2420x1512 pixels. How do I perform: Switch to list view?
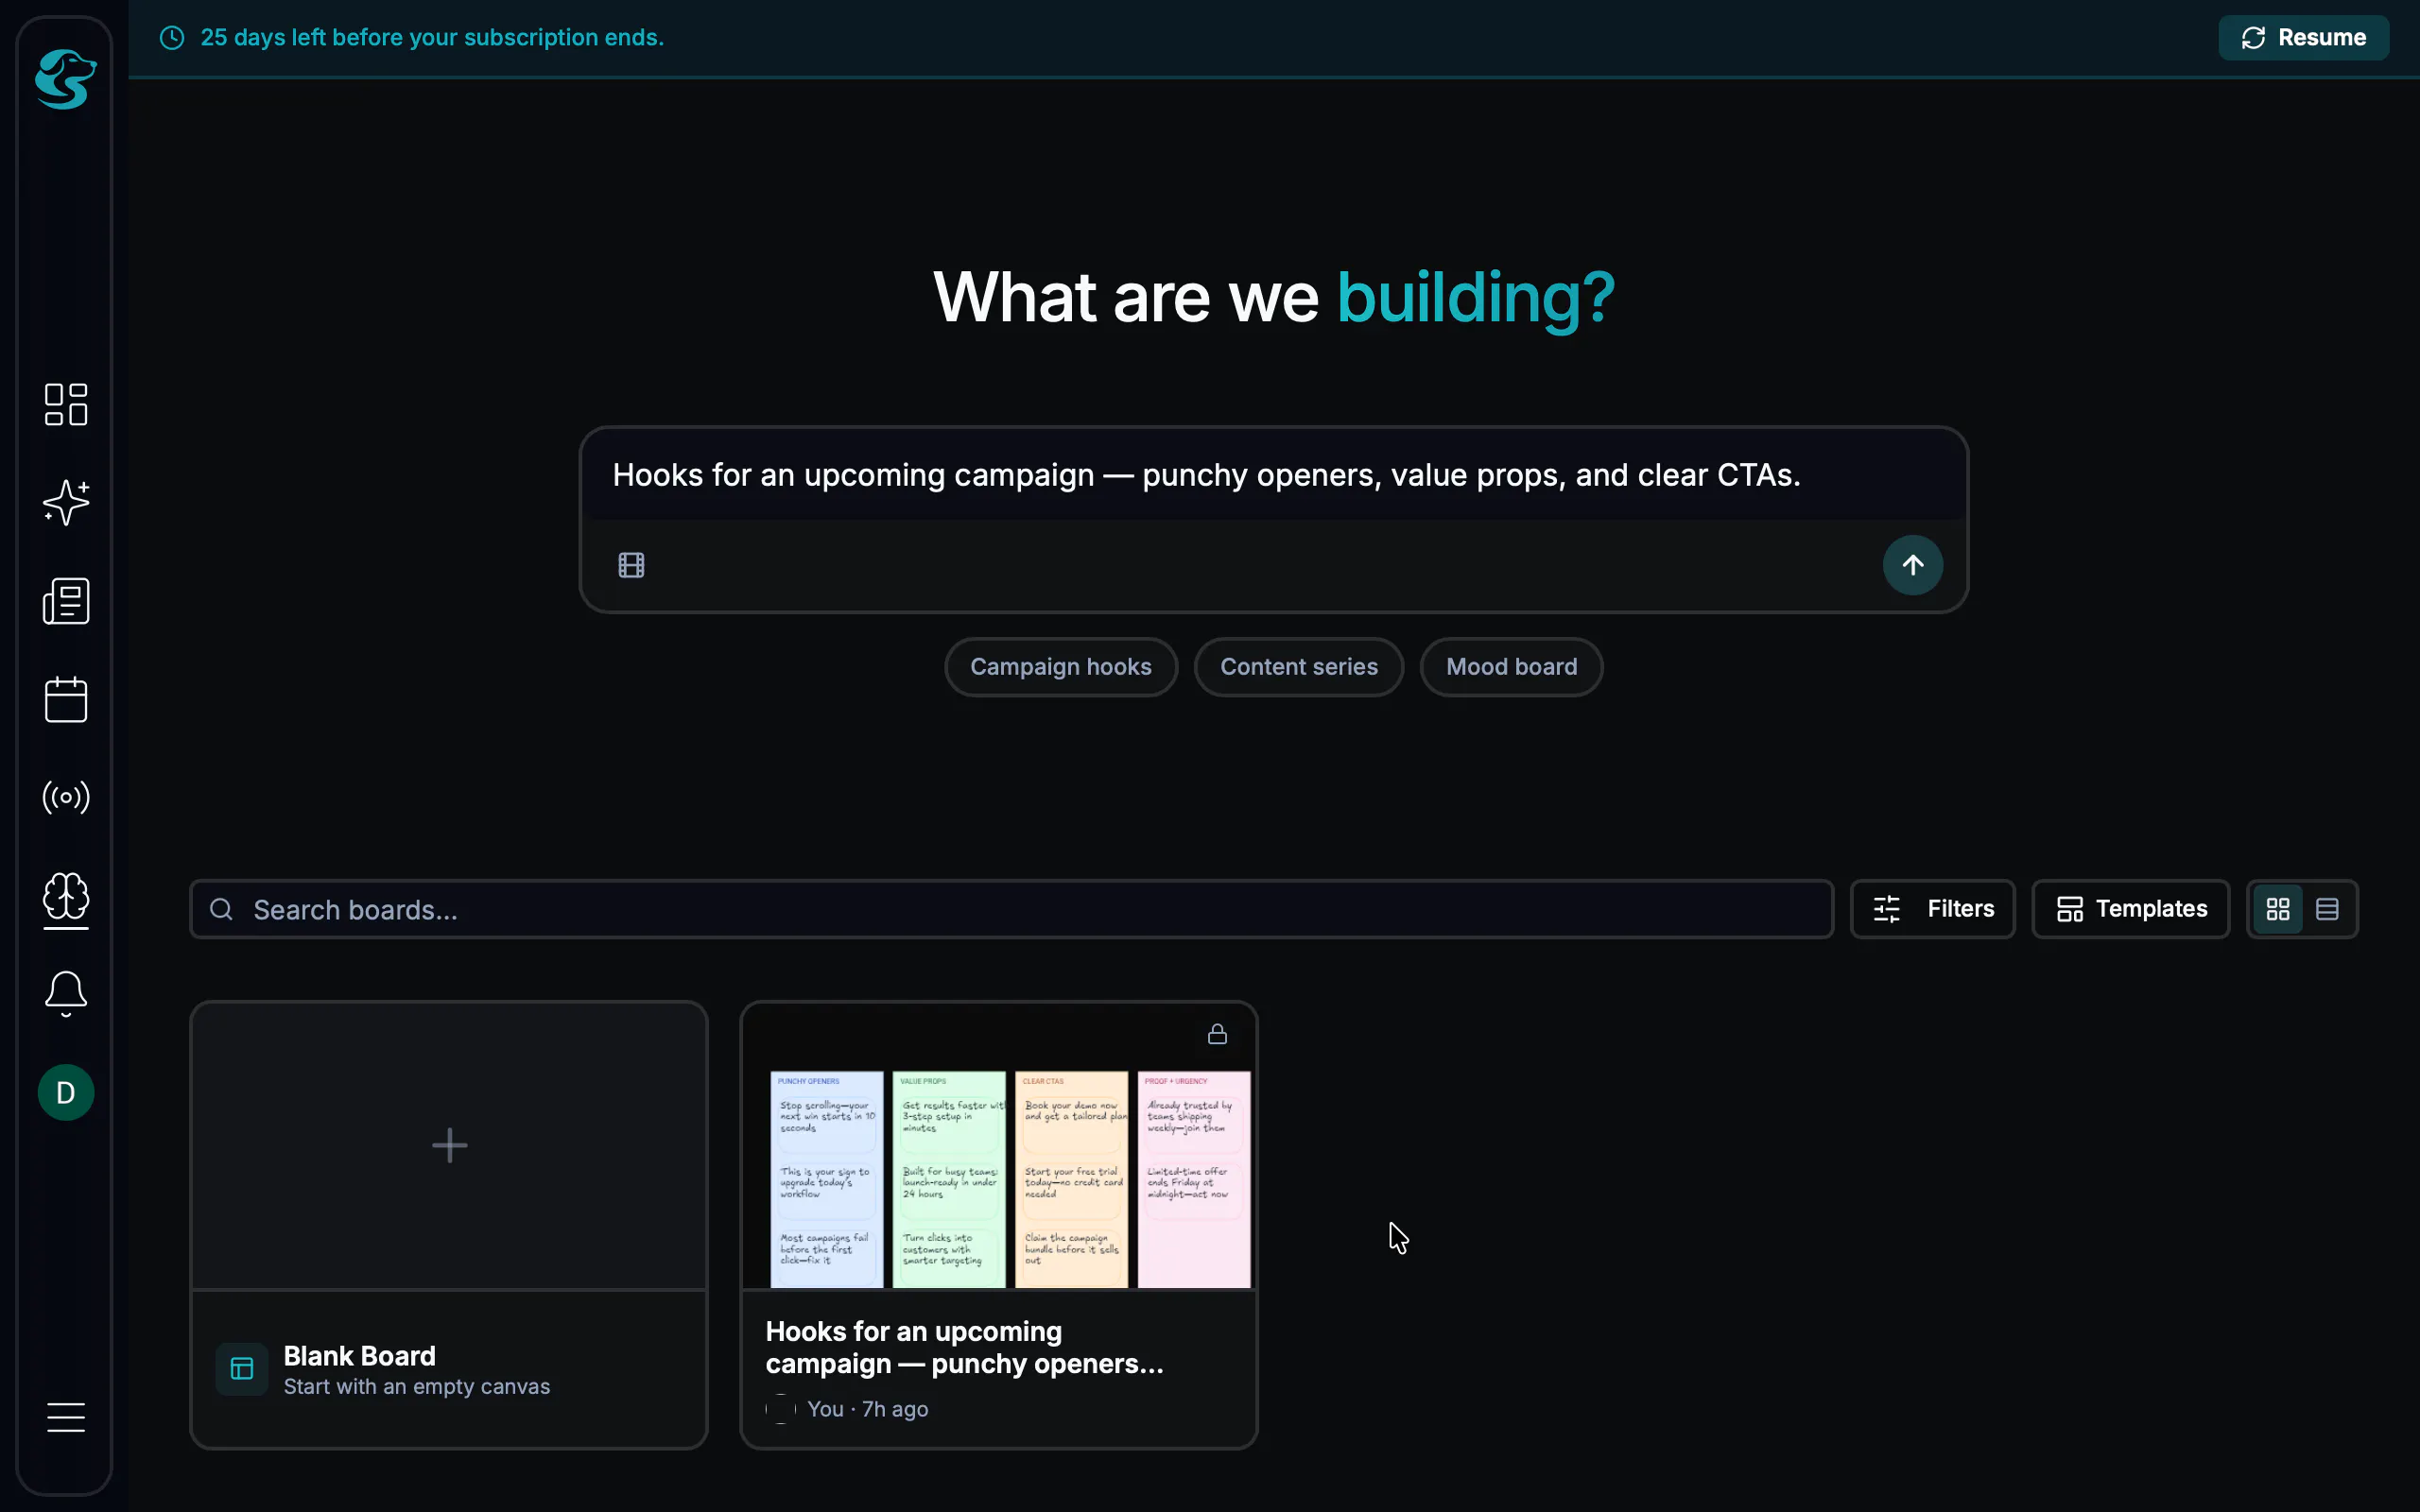[2327, 909]
